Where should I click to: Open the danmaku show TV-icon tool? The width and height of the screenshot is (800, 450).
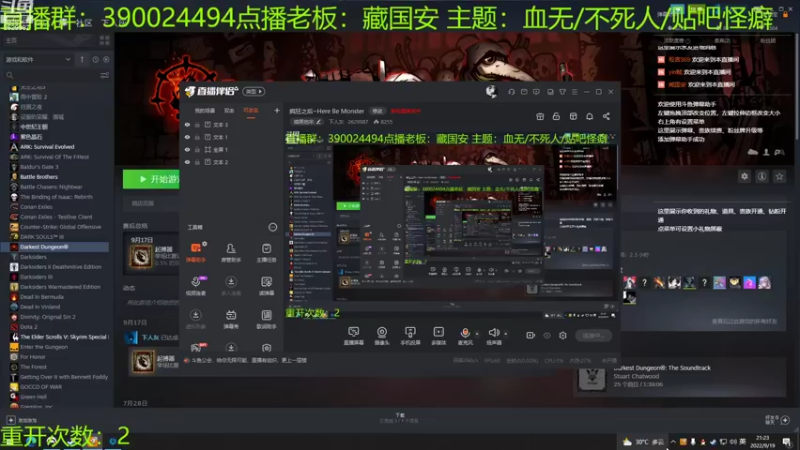pyautogui.click(x=231, y=318)
